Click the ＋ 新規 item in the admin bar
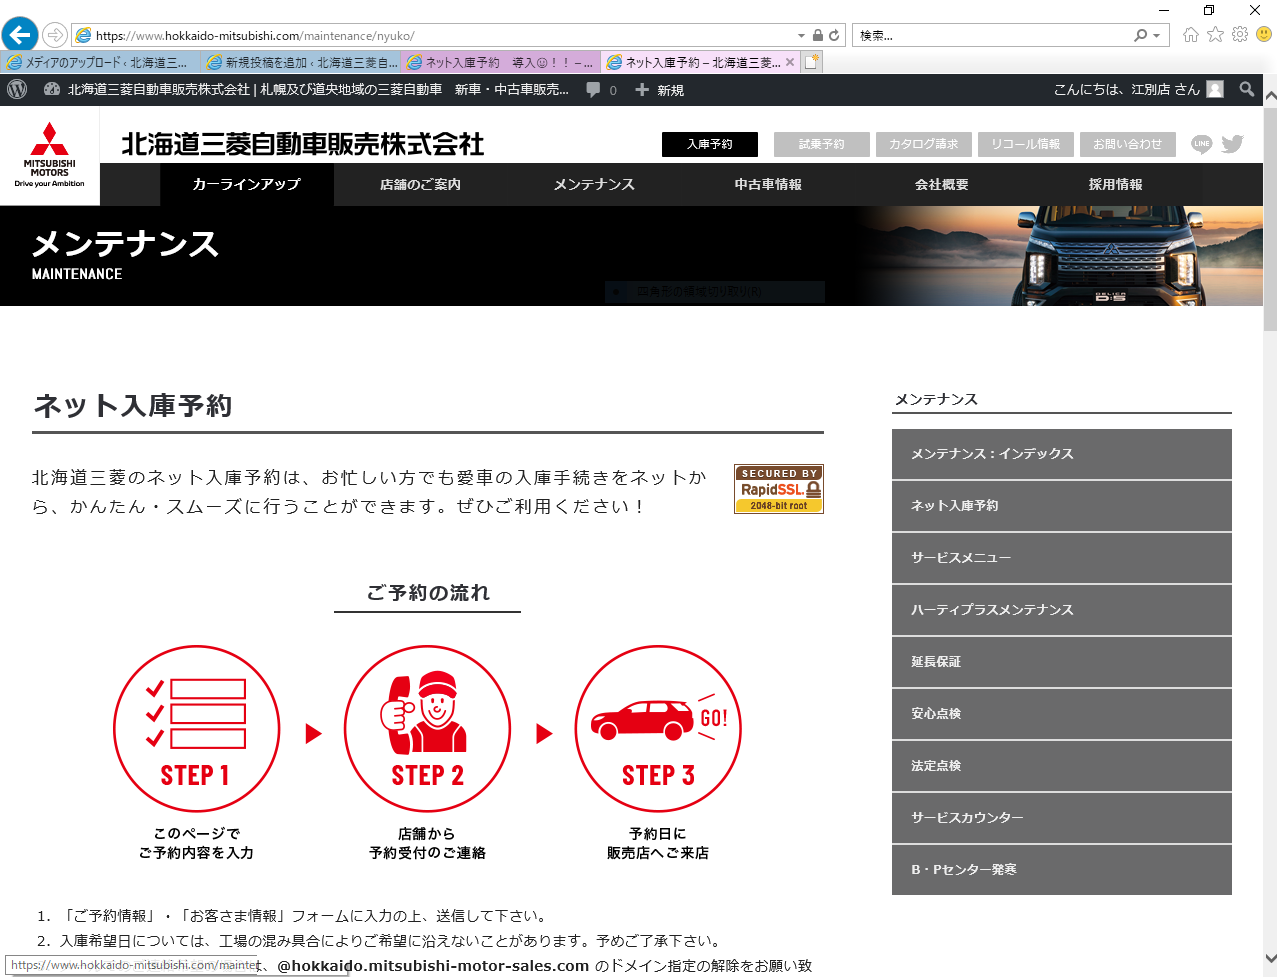Viewport: 1277px width, 977px height. pyautogui.click(x=660, y=90)
